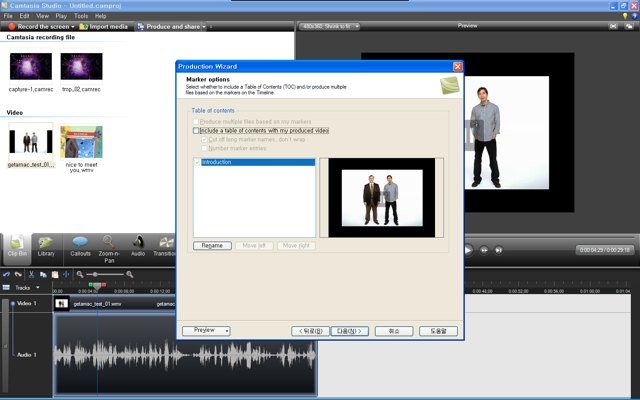Open the View menu
This screenshot has height=400, width=640.
42,16
